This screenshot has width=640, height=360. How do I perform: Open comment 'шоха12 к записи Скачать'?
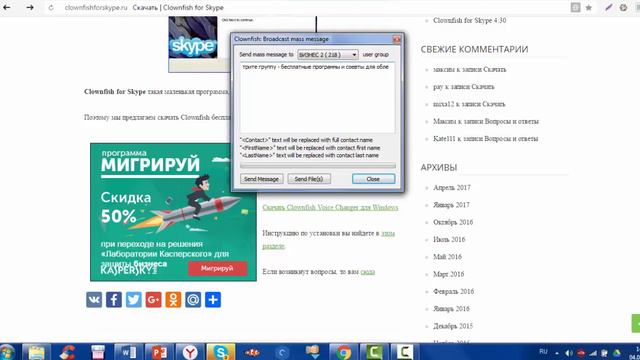pos(469,104)
